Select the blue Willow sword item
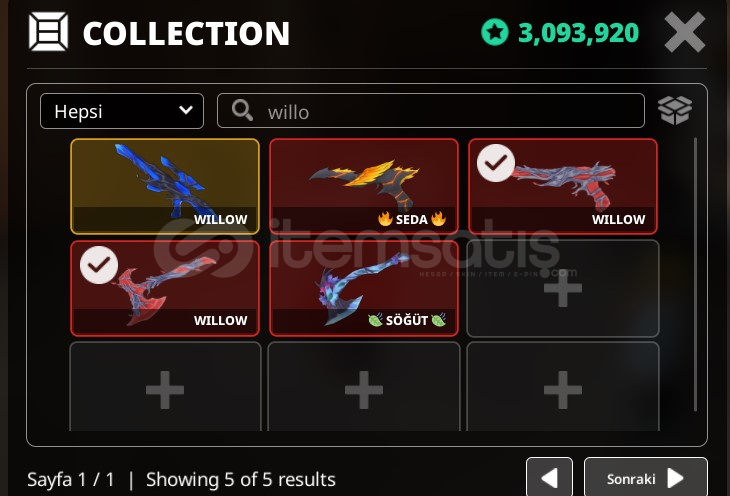 tap(165, 186)
